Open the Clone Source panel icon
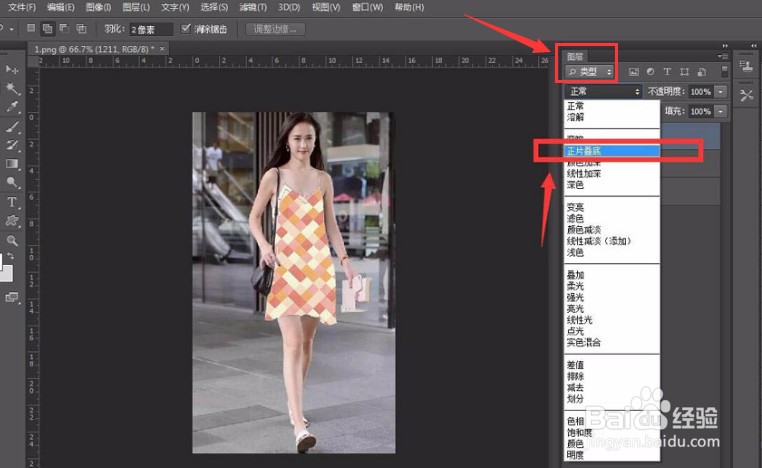The height and width of the screenshot is (468, 762). click(x=746, y=66)
